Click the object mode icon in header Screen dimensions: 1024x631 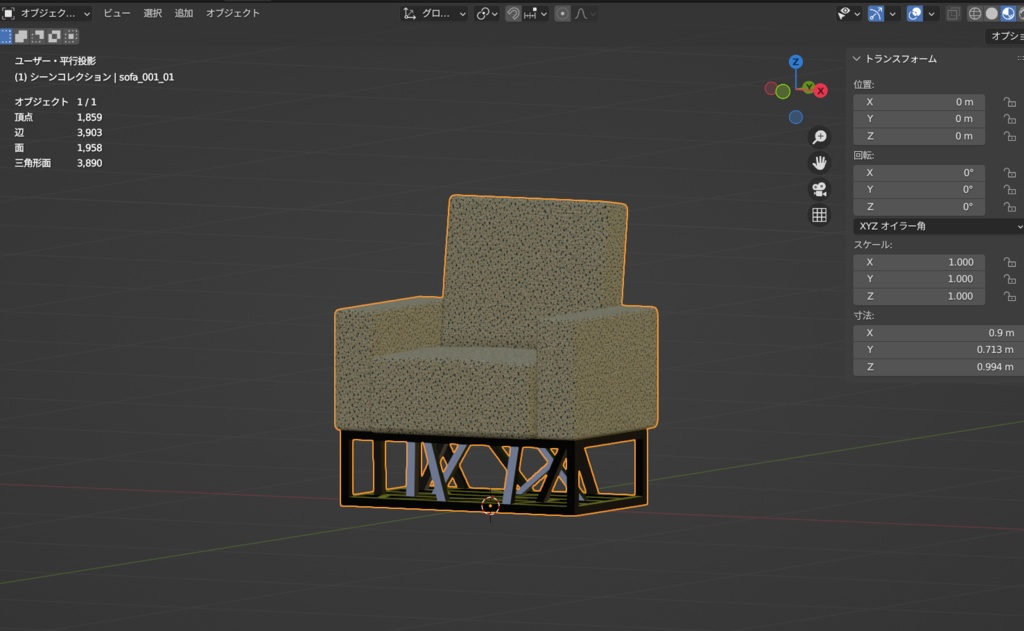(x=8, y=13)
